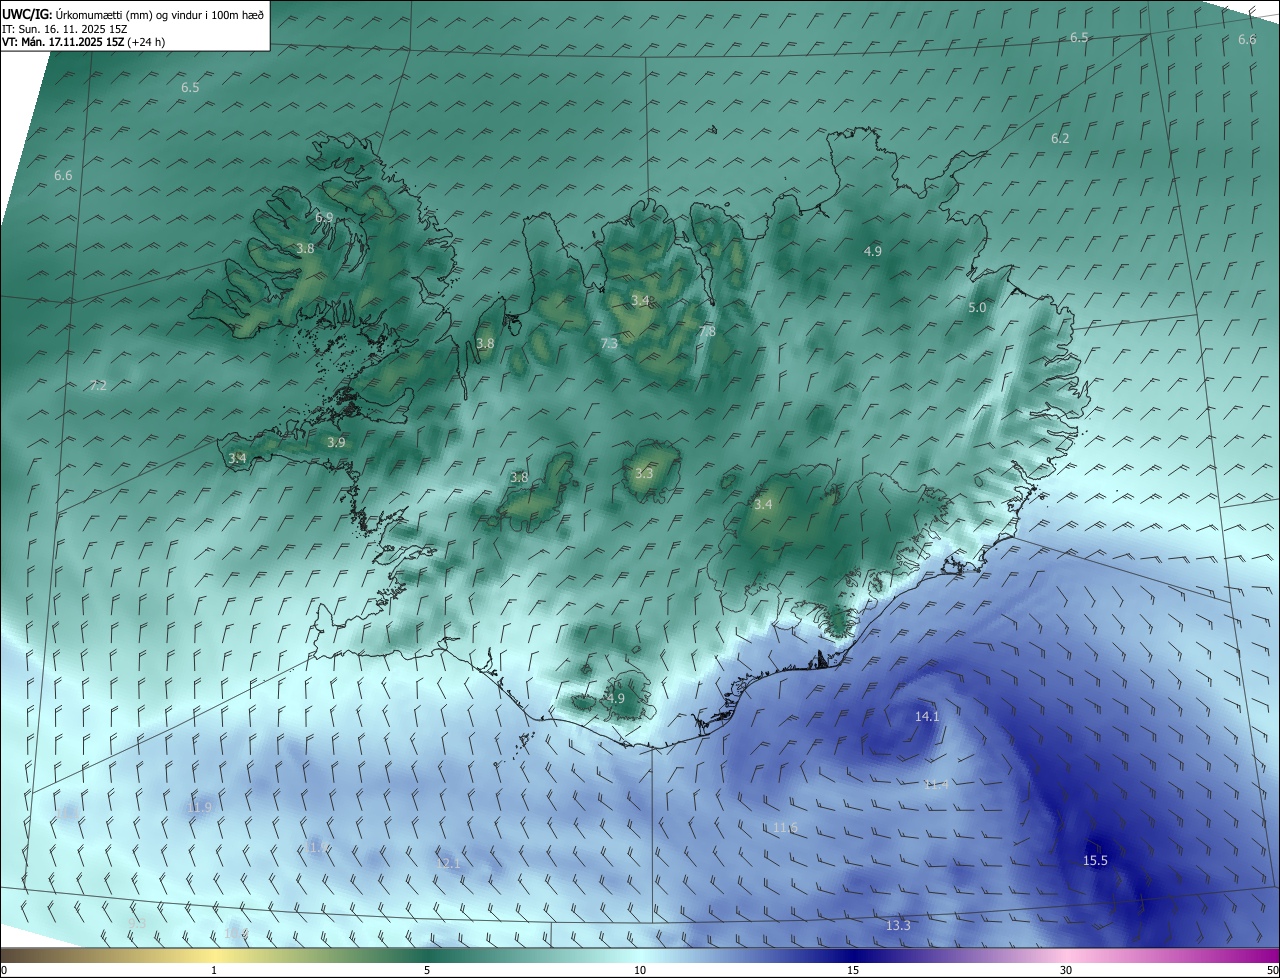
Task: Click the 7.8 value in north Iceland
Action: point(707,332)
